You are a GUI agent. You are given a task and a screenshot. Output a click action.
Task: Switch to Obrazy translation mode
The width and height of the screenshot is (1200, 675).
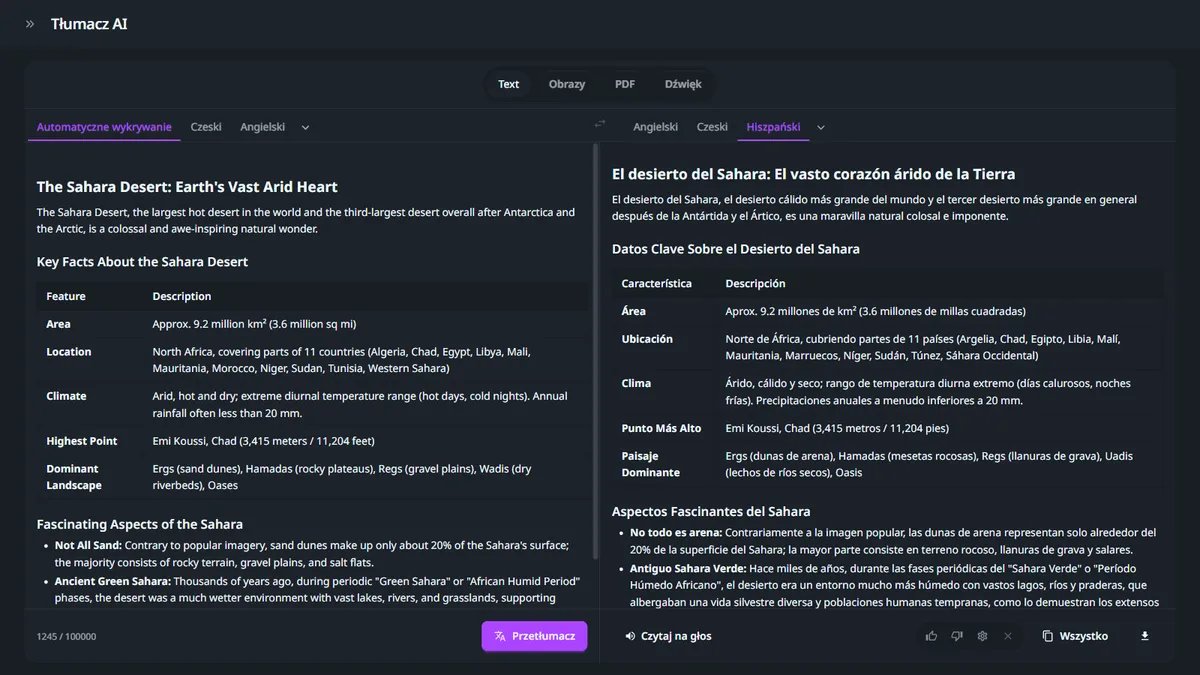coord(567,84)
